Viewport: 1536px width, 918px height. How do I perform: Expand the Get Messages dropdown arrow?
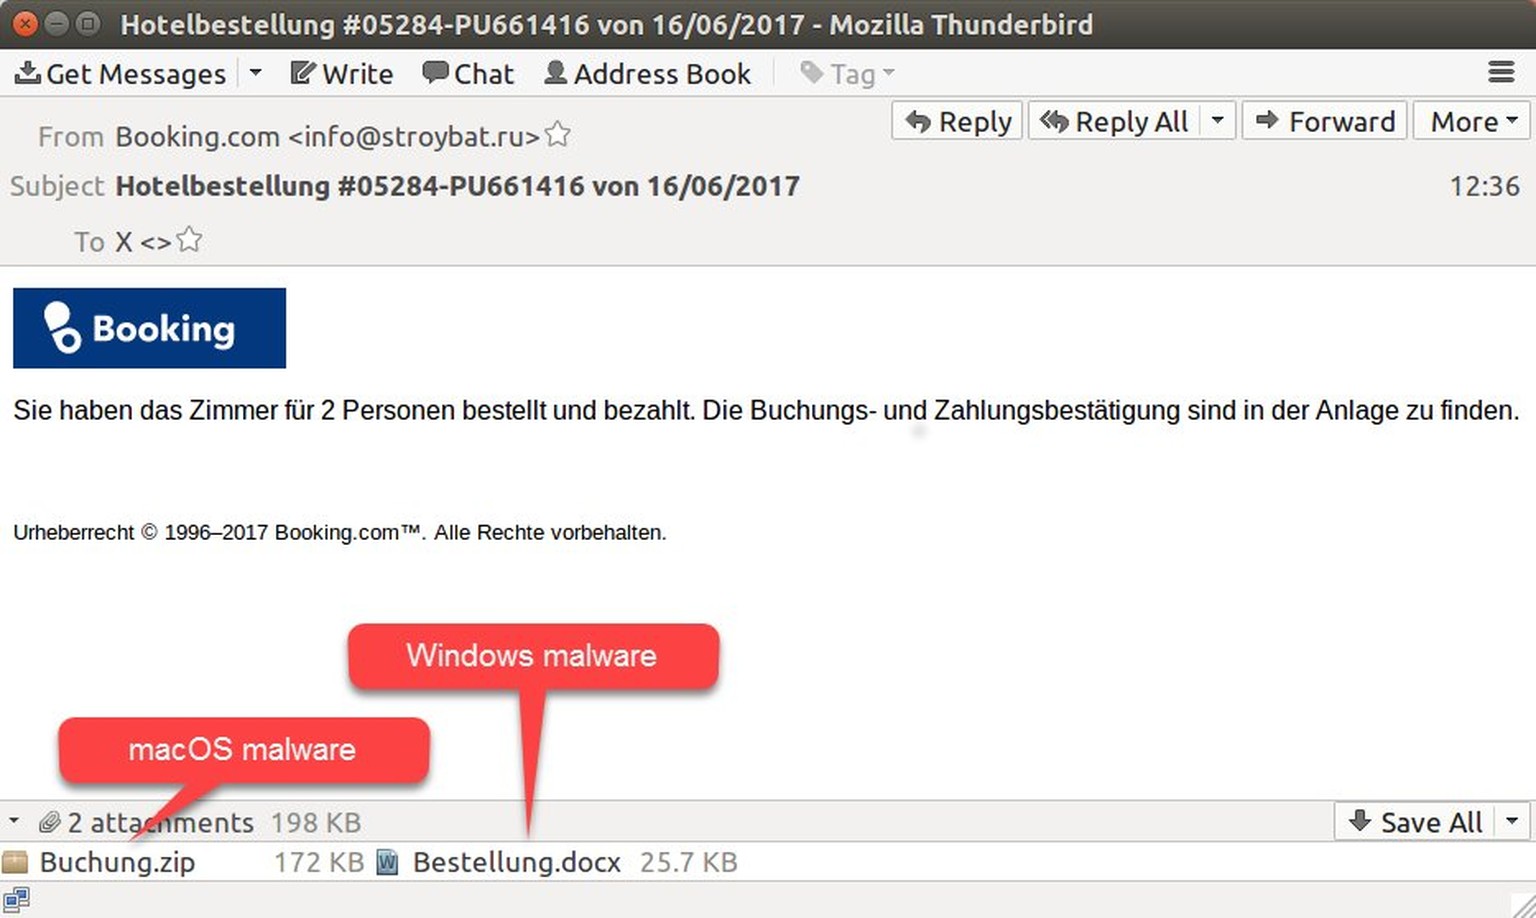click(x=255, y=72)
